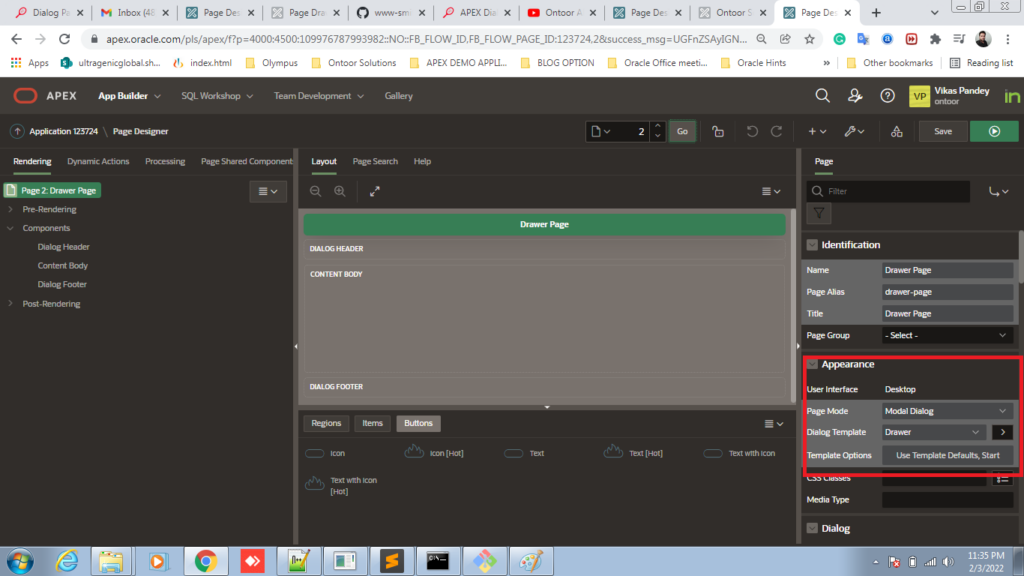Image resolution: width=1024 pixels, height=576 pixels.
Task: Open the header search magnifier icon
Action: (822, 96)
